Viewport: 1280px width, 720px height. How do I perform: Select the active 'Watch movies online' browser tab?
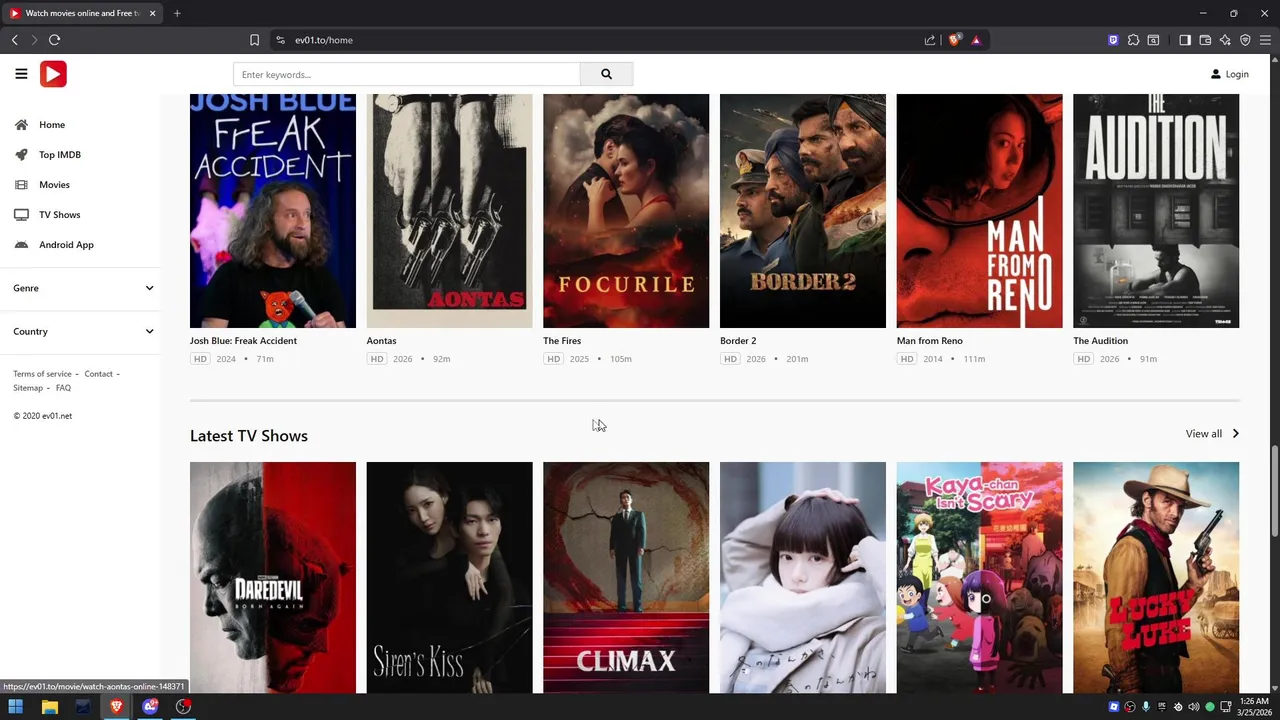pyautogui.click(x=84, y=13)
